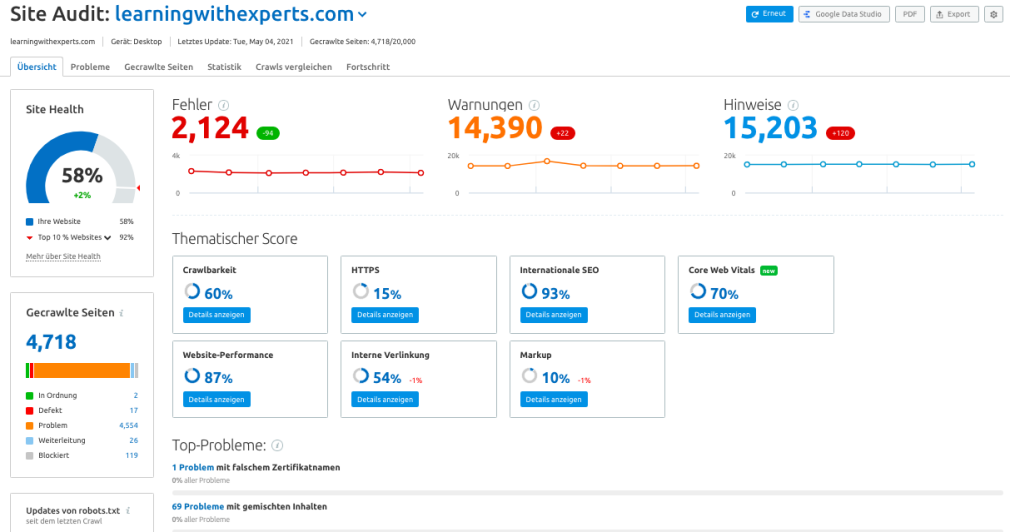1010x532 pixels.
Task: Click the Site Health 58% gauge
Action: [82, 167]
